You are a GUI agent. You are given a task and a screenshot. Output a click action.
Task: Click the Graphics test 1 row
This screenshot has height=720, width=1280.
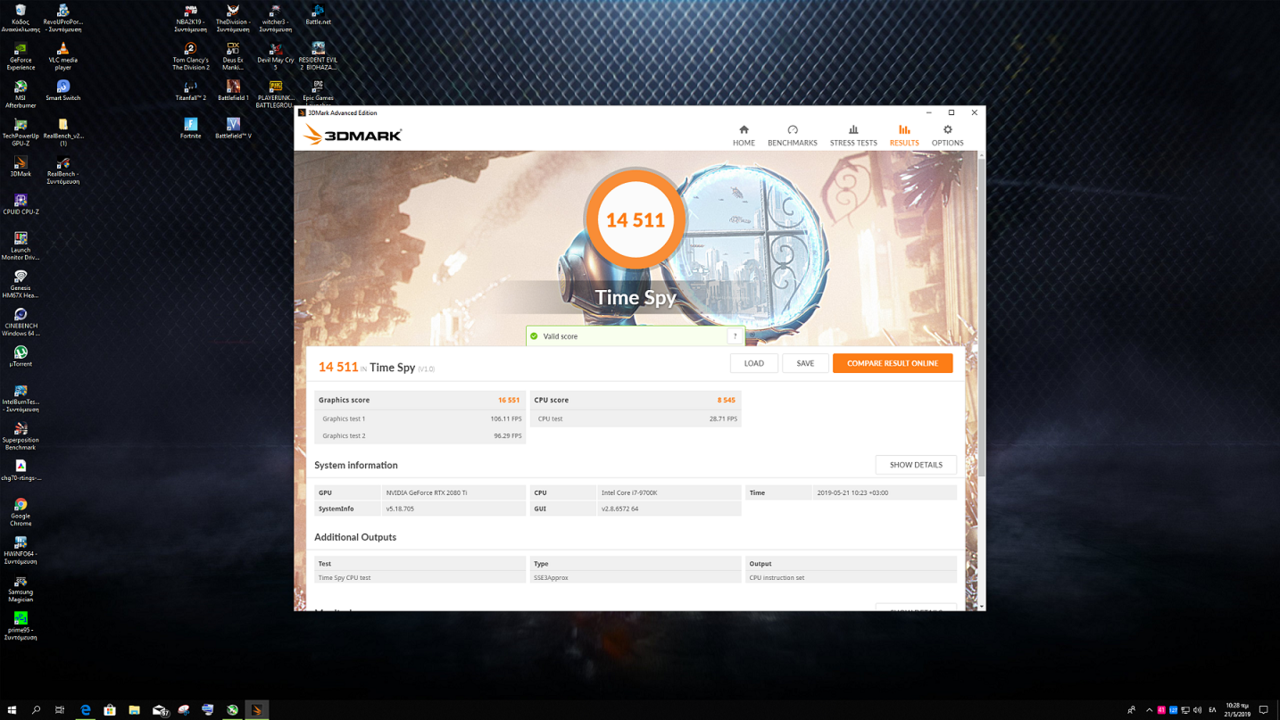420,419
